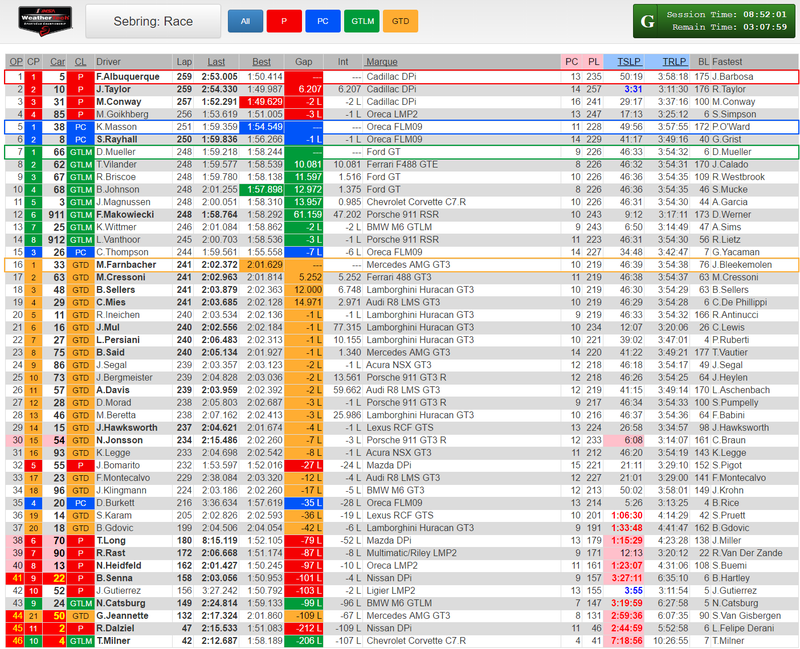Click driver name S.Rayhall
The height and width of the screenshot is (649, 800).
coord(117,139)
